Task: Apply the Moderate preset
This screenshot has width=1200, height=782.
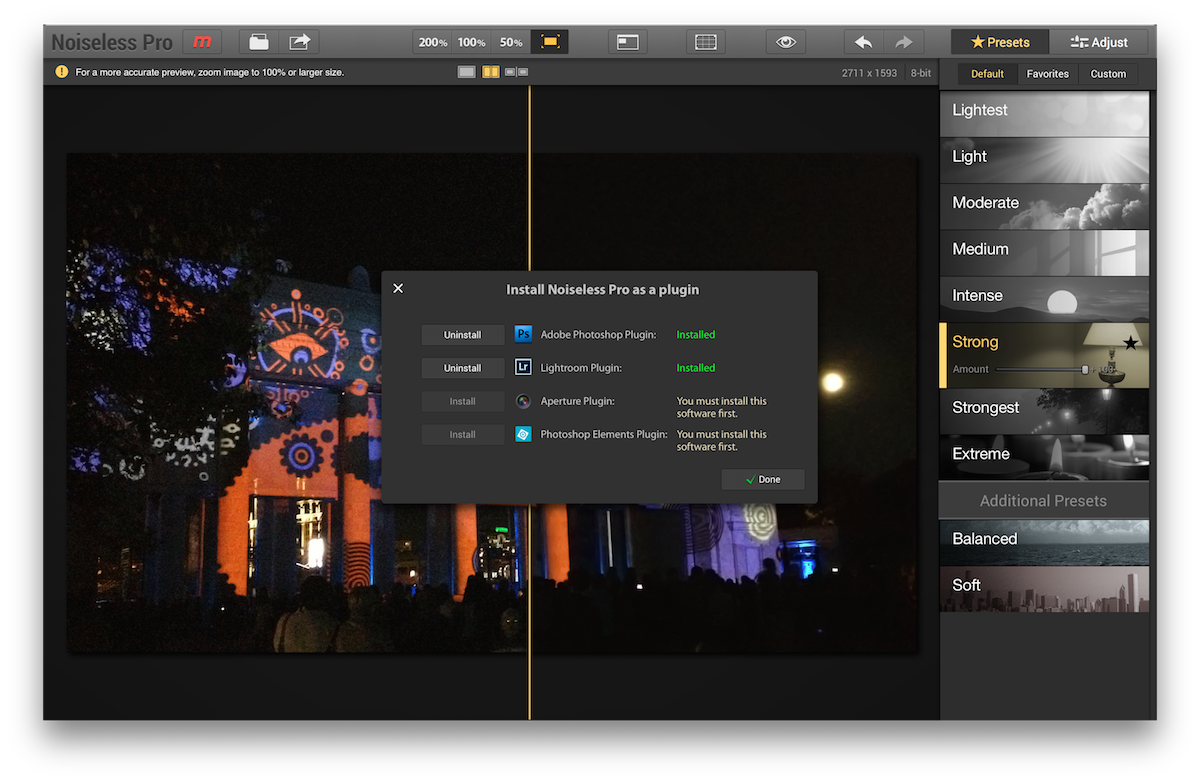Action: tap(1044, 206)
